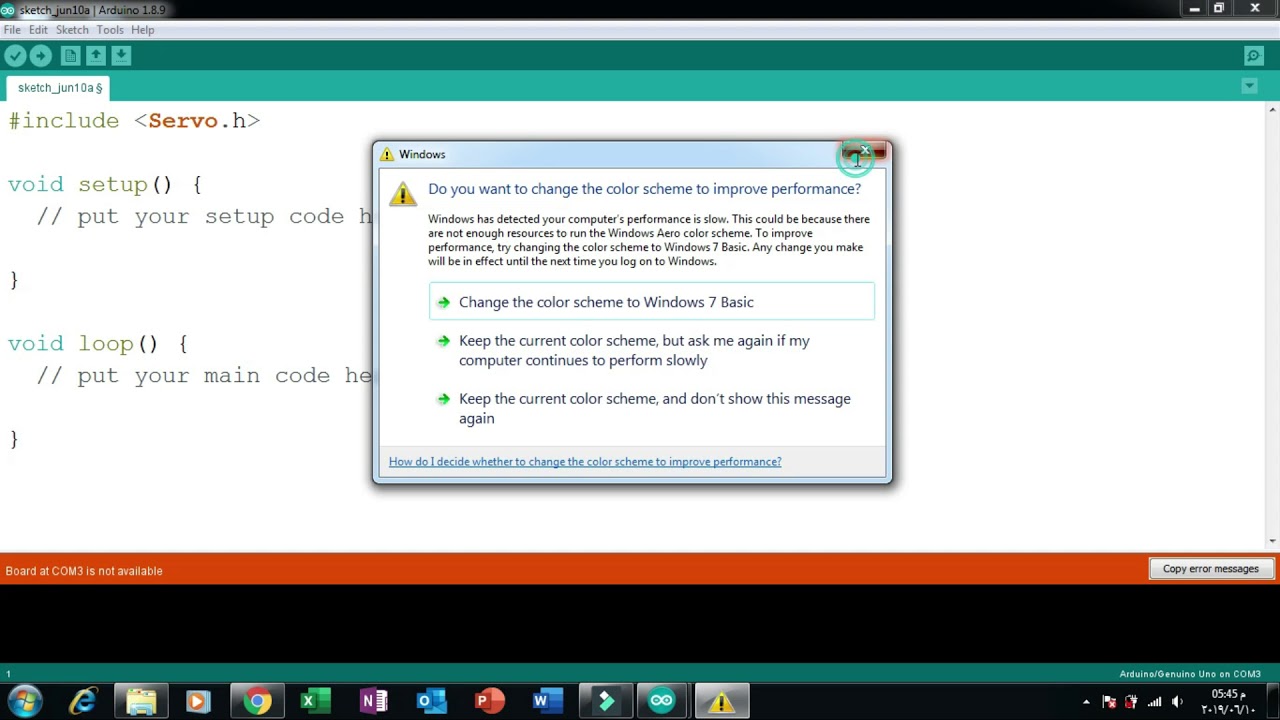This screenshot has width=1280, height=720.
Task: Open the Edit menu
Action: pos(38,30)
